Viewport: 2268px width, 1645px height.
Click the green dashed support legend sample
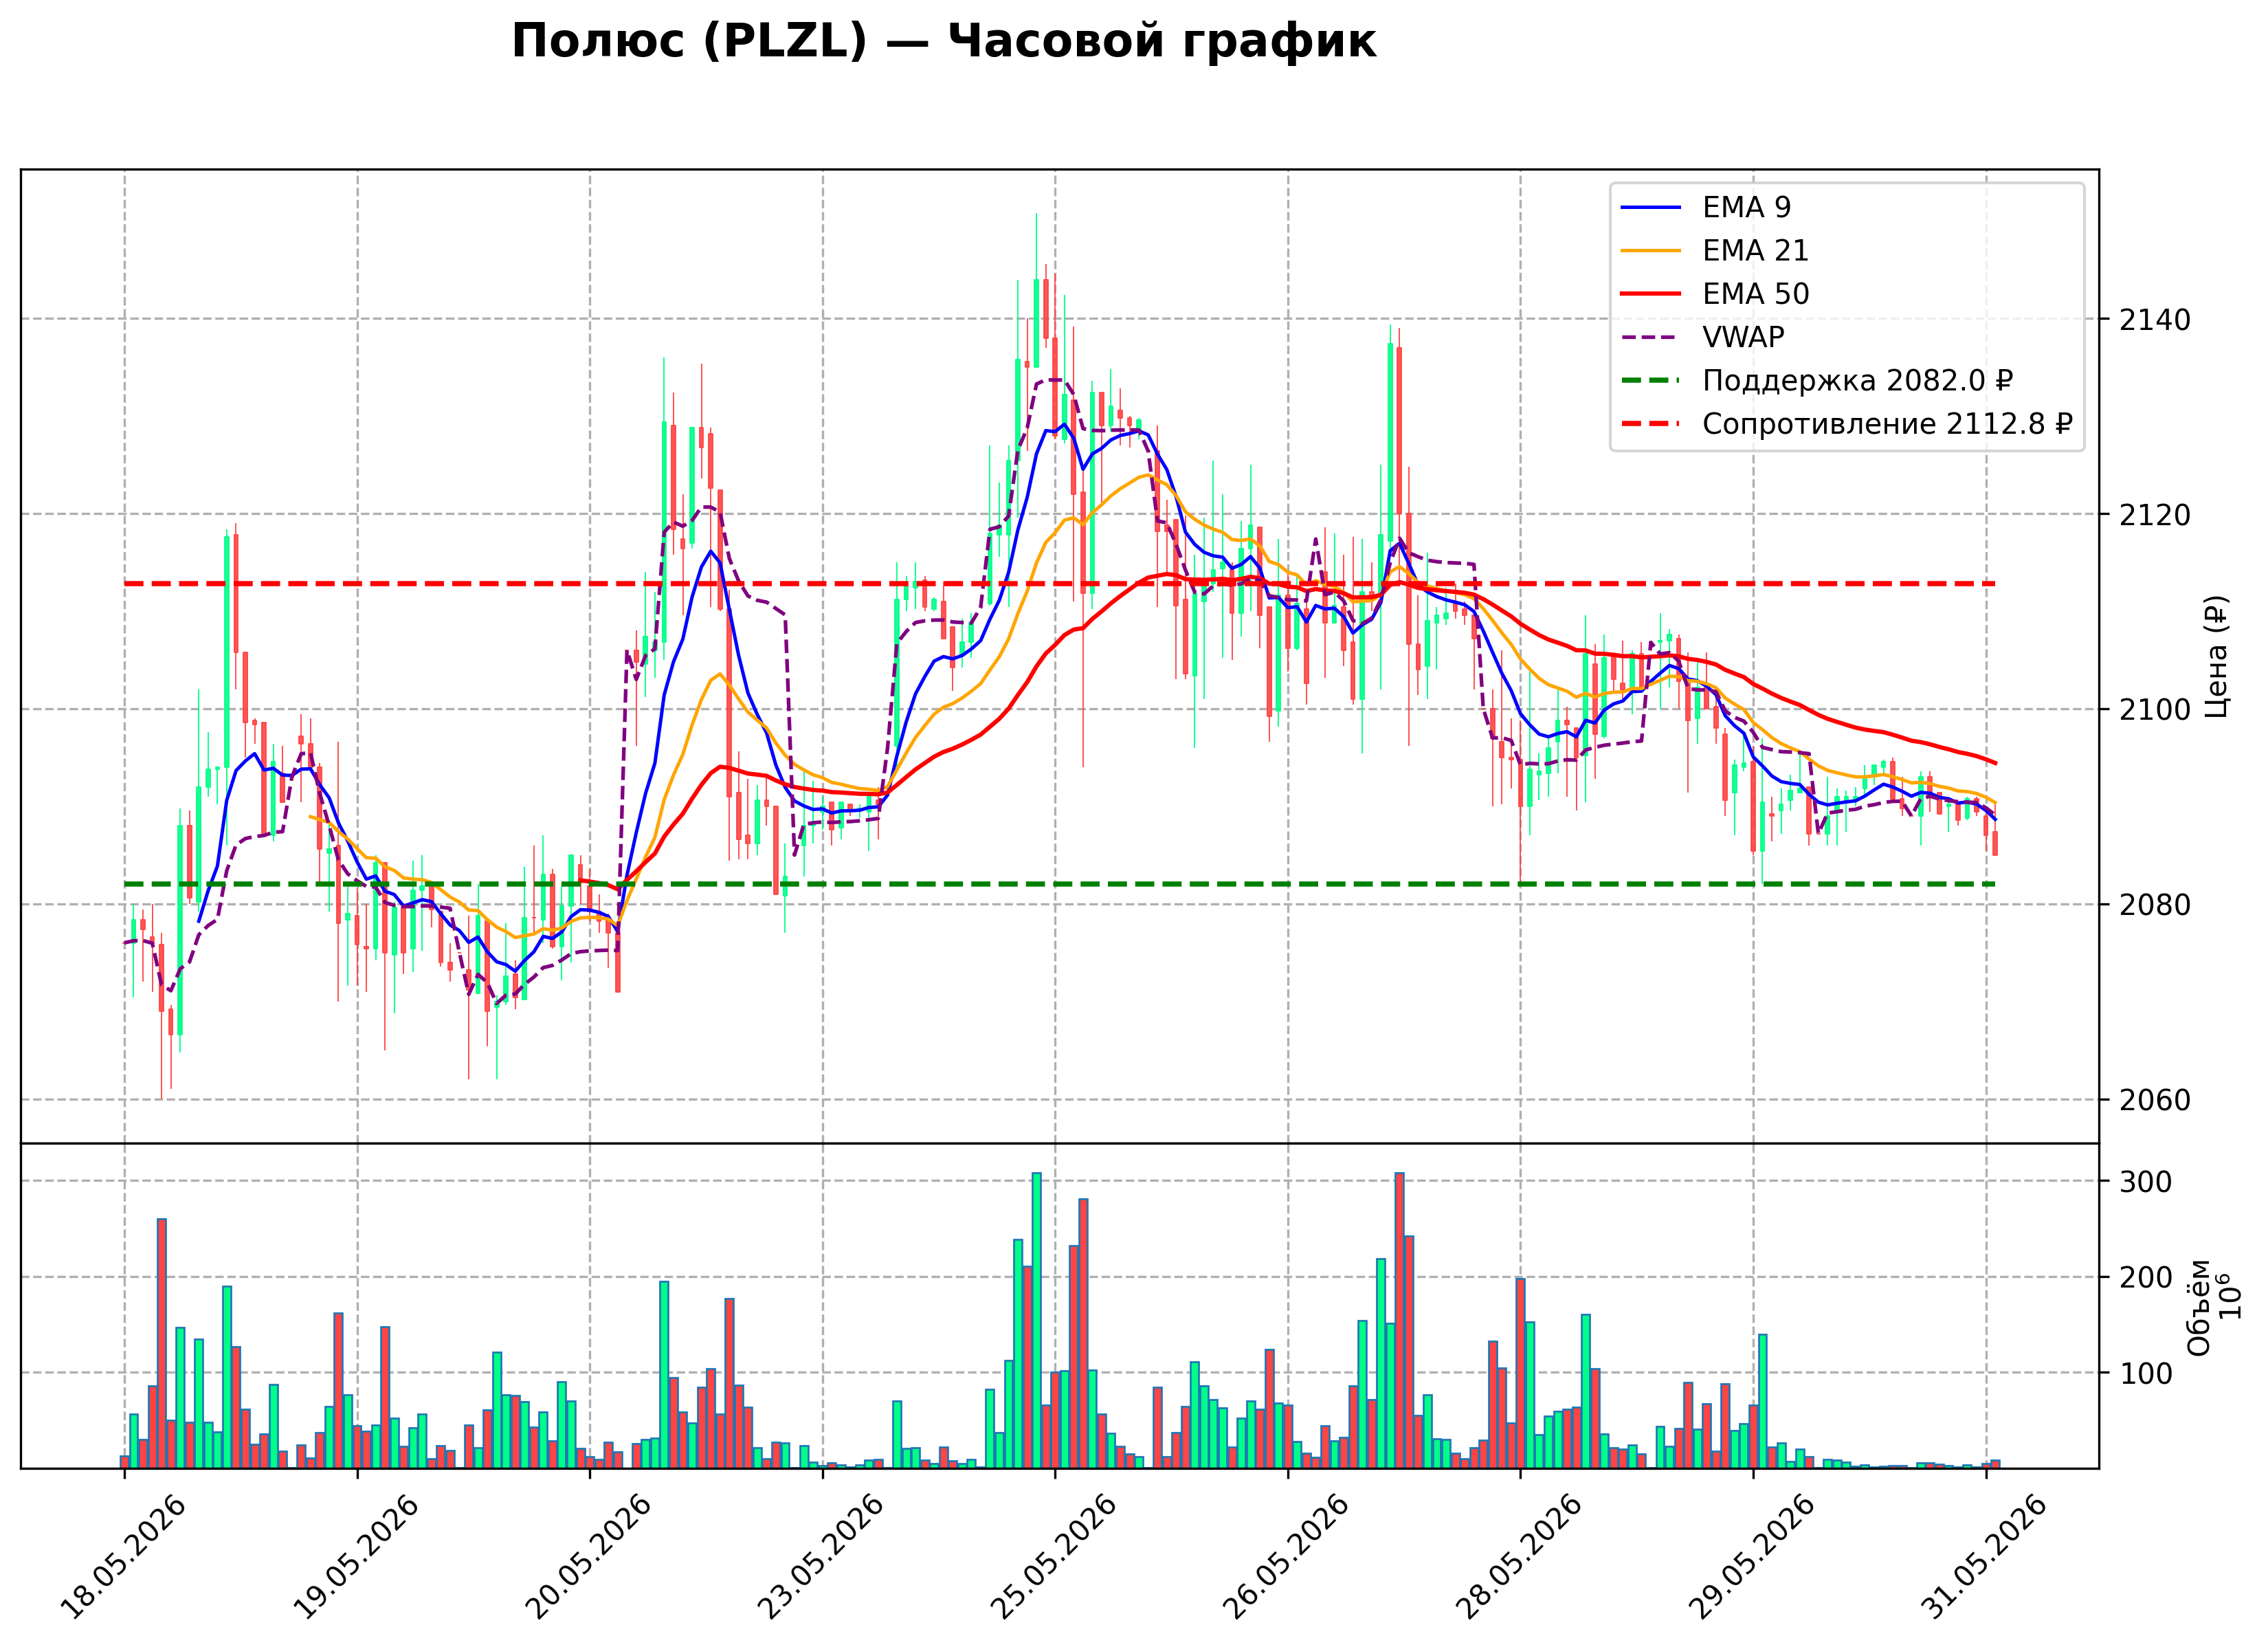pos(1651,380)
